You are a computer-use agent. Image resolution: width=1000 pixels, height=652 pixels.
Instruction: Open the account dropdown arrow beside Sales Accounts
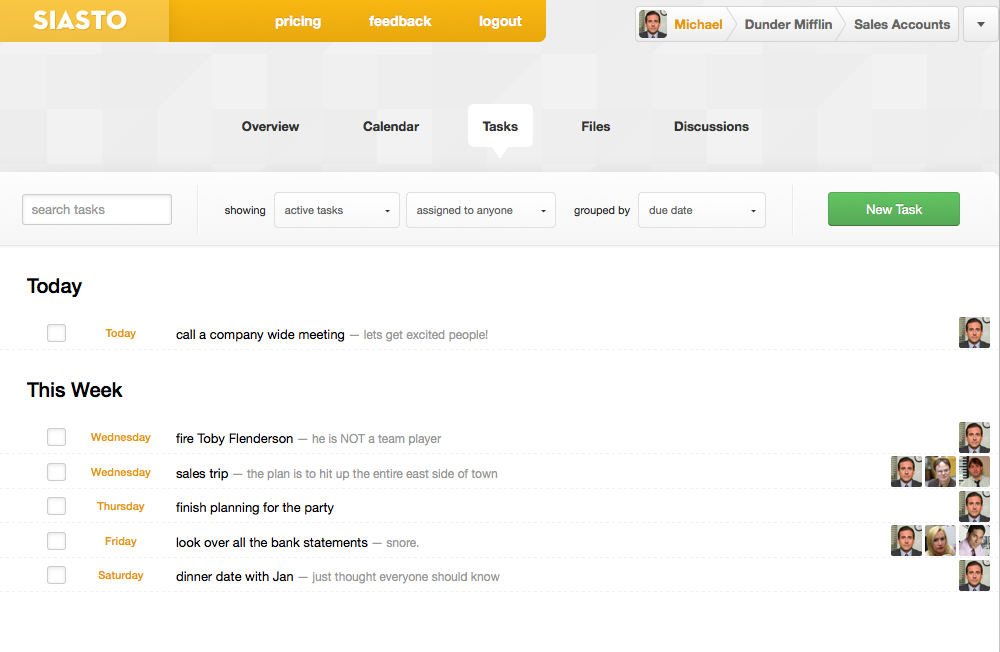980,25
